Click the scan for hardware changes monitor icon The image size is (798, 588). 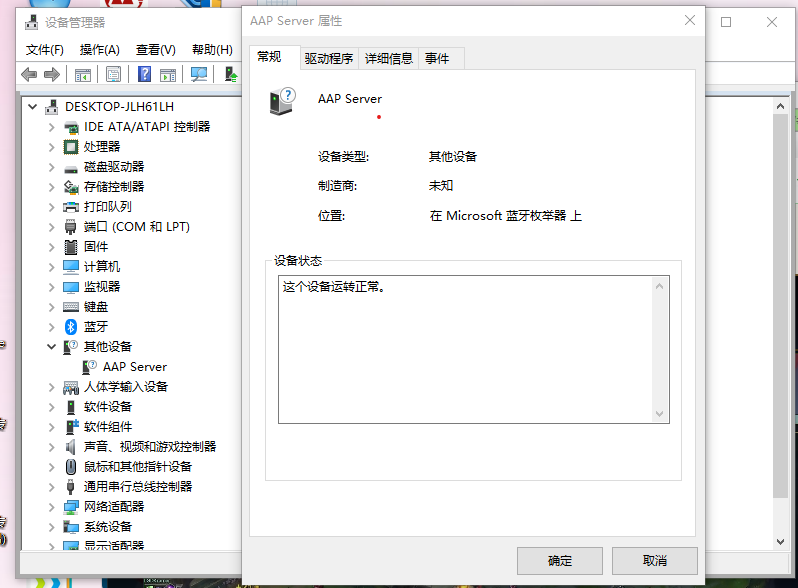click(x=198, y=74)
